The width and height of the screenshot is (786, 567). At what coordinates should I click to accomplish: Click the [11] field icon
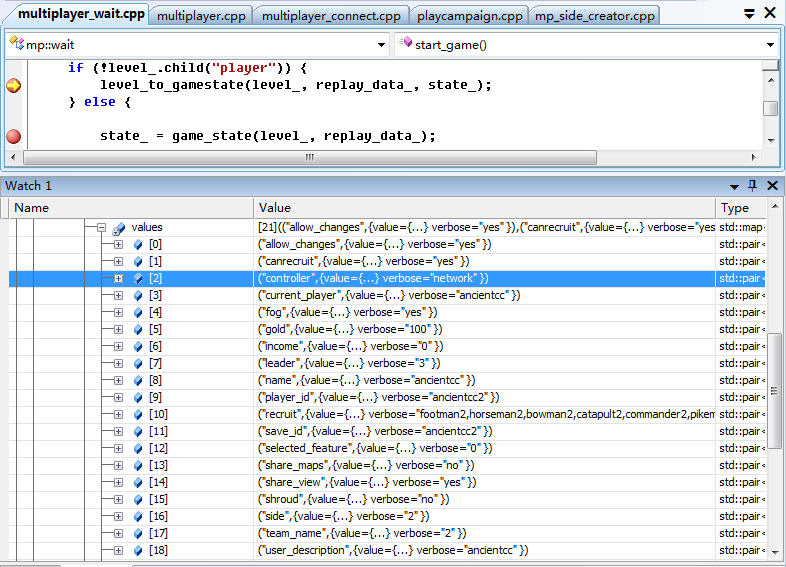coord(138,432)
